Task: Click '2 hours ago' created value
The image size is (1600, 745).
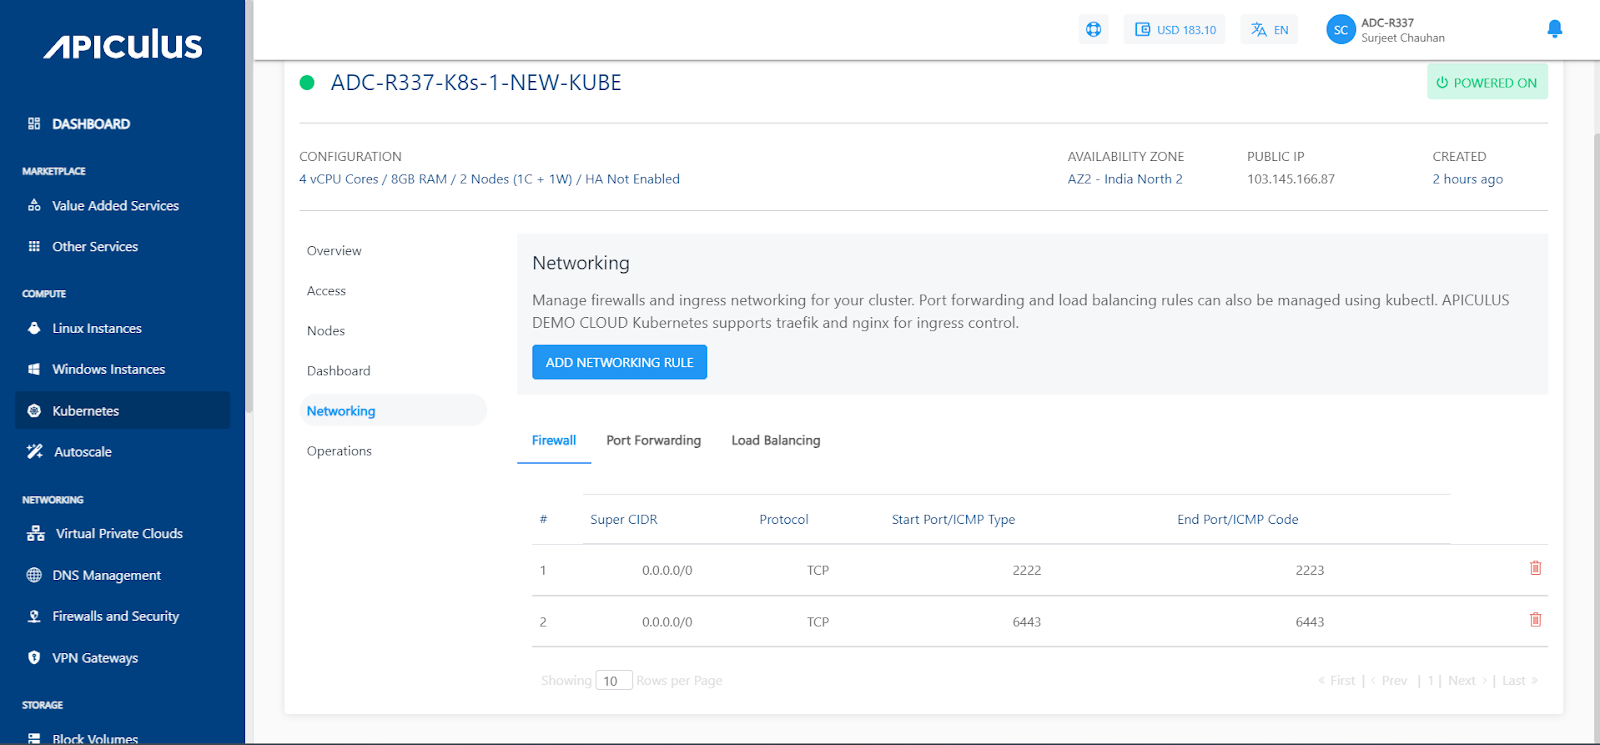Action: [1467, 179]
